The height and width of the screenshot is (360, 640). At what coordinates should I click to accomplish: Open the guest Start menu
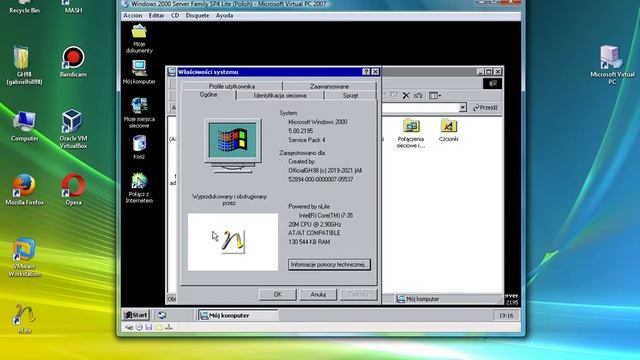(136, 315)
